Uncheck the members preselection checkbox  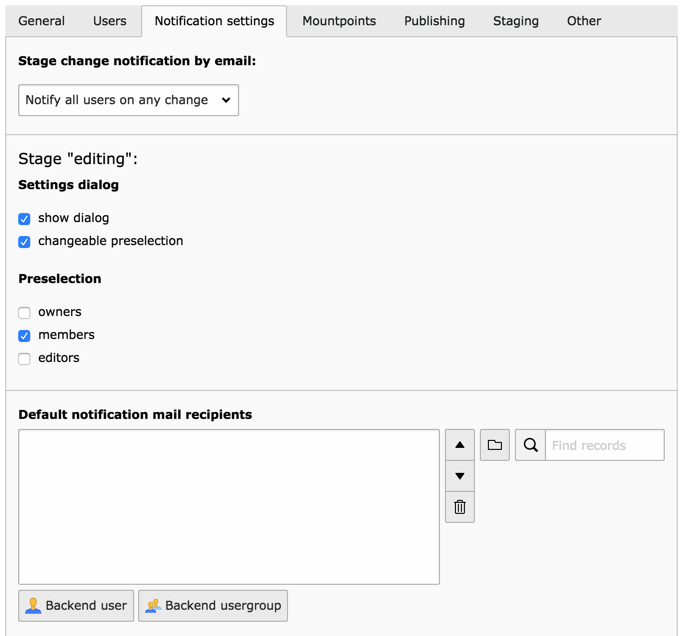click(24, 335)
